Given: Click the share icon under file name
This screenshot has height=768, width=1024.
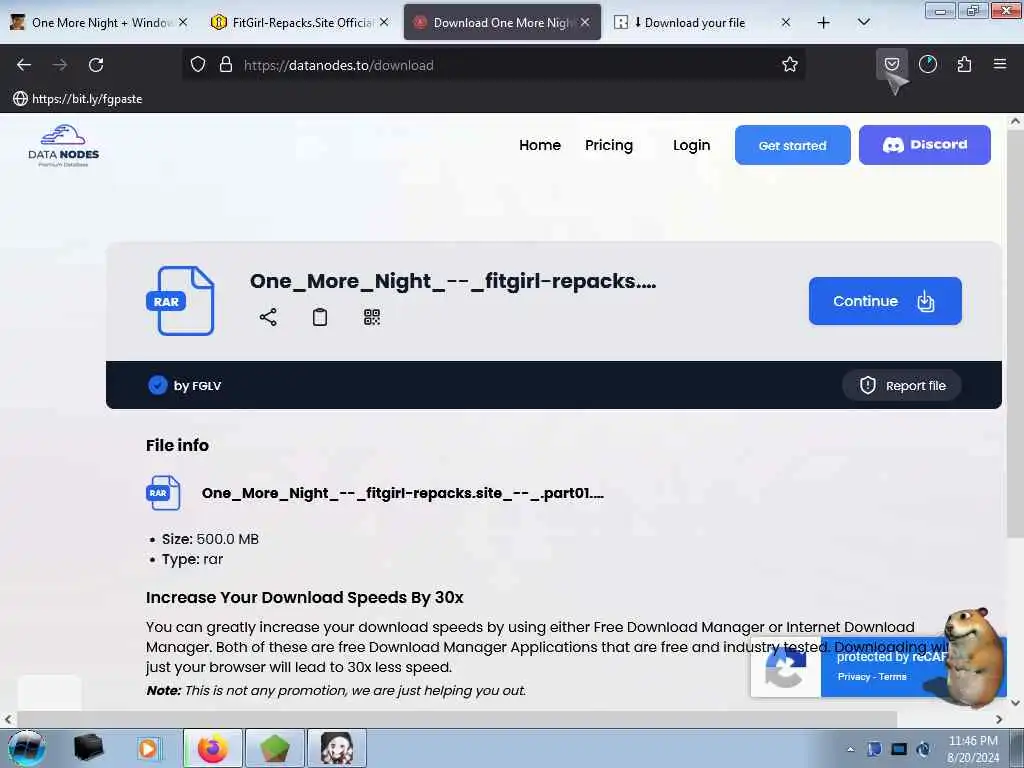Looking at the screenshot, I should click(268, 317).
